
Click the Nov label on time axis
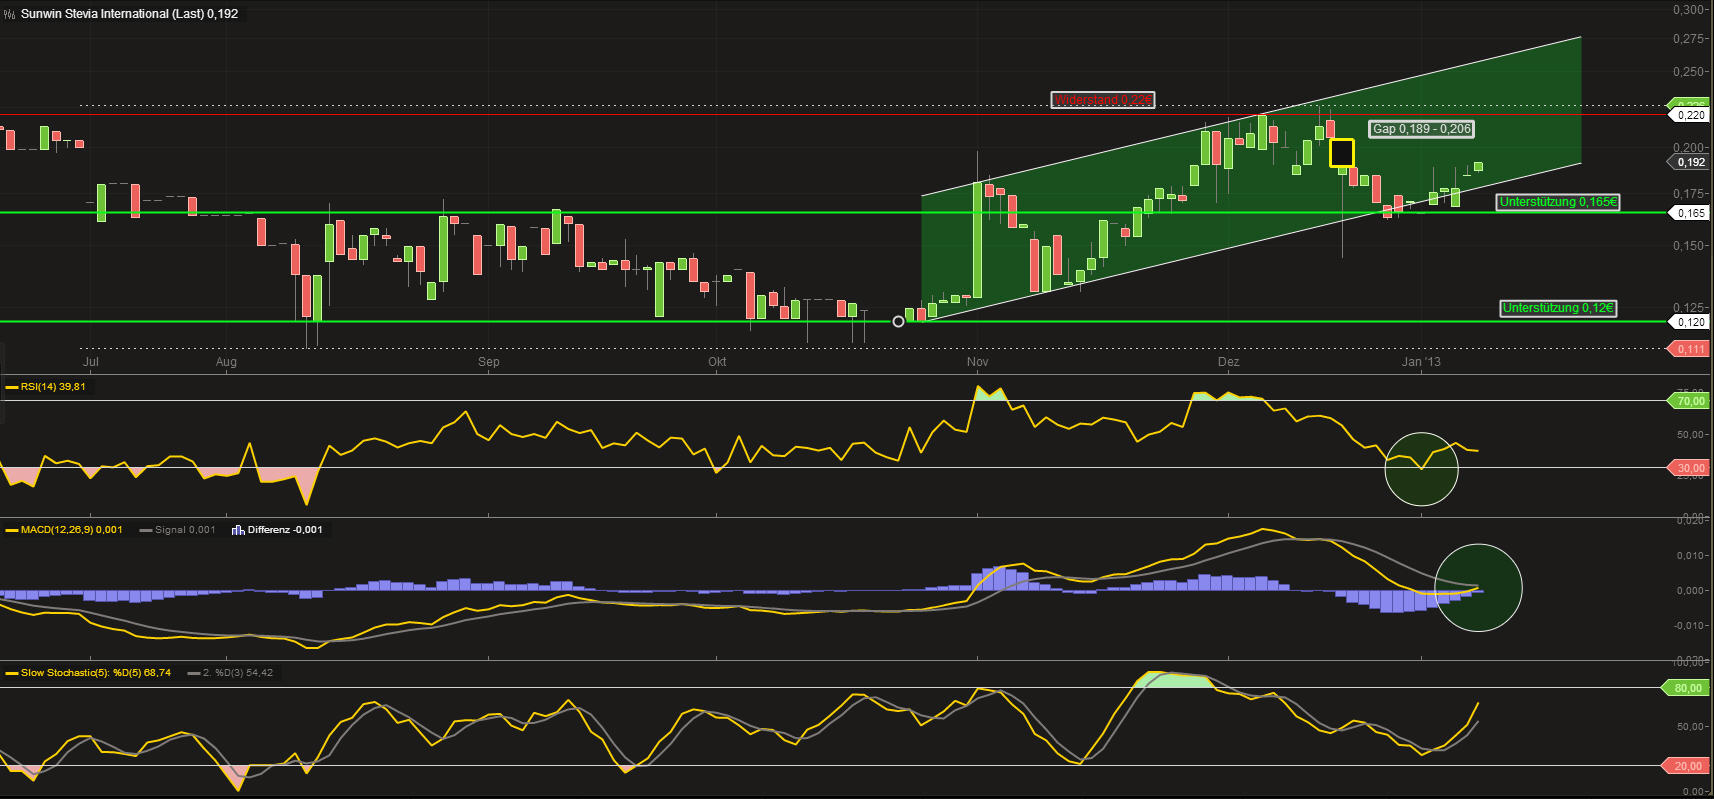(978, 362)
